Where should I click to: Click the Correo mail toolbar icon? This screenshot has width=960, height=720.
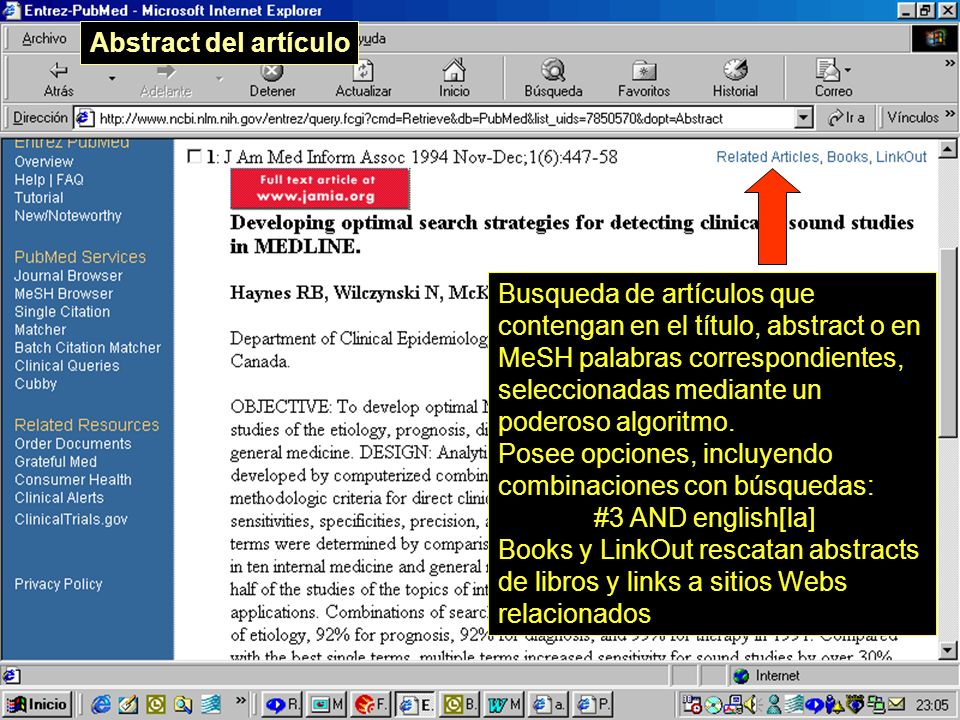click(833, 78)
